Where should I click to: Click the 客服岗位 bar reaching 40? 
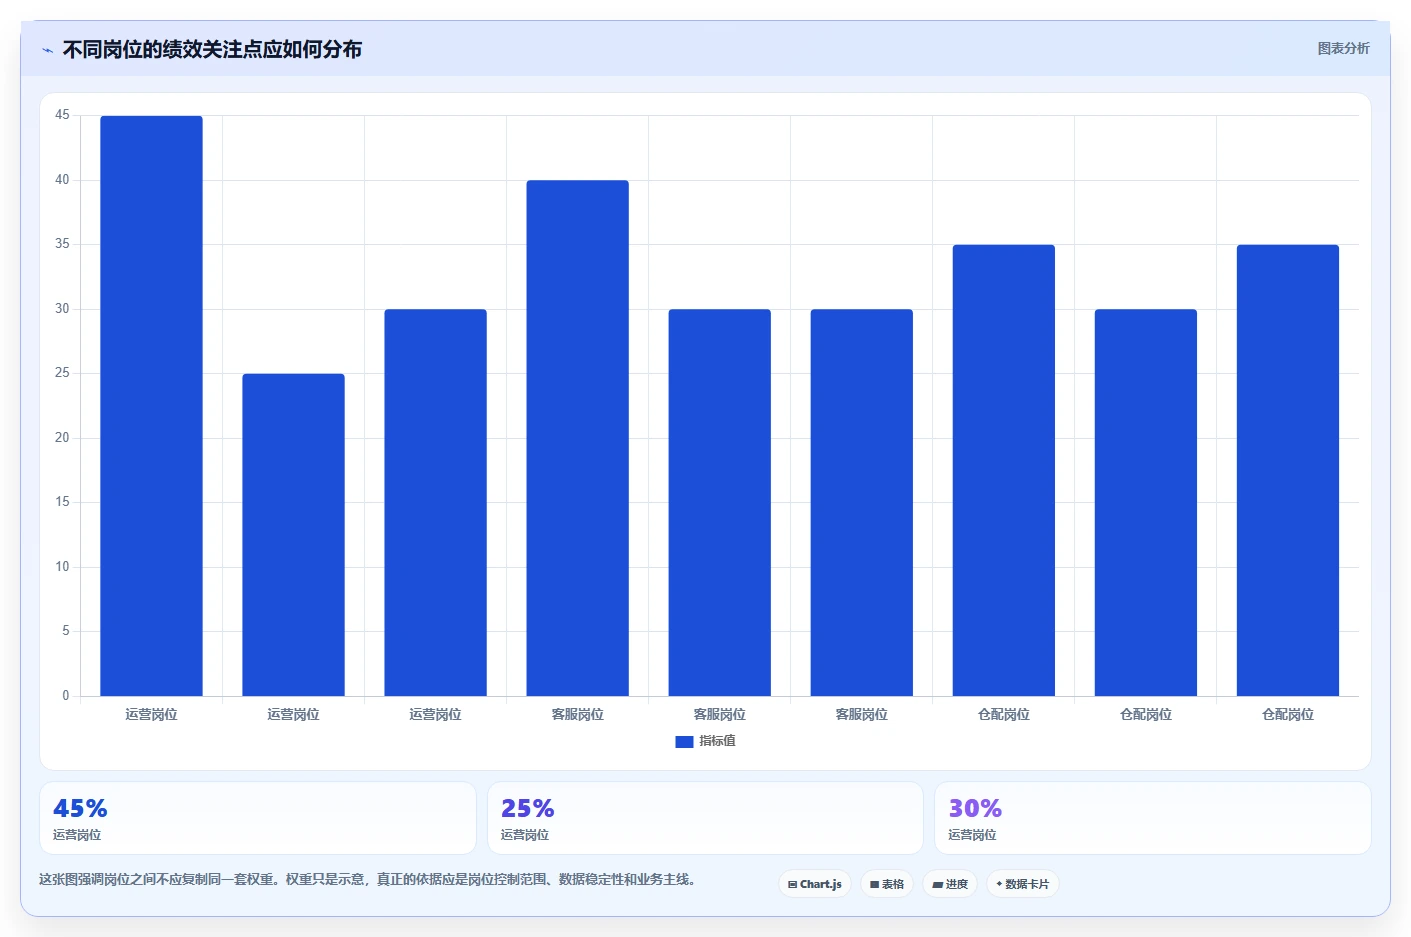577,438
